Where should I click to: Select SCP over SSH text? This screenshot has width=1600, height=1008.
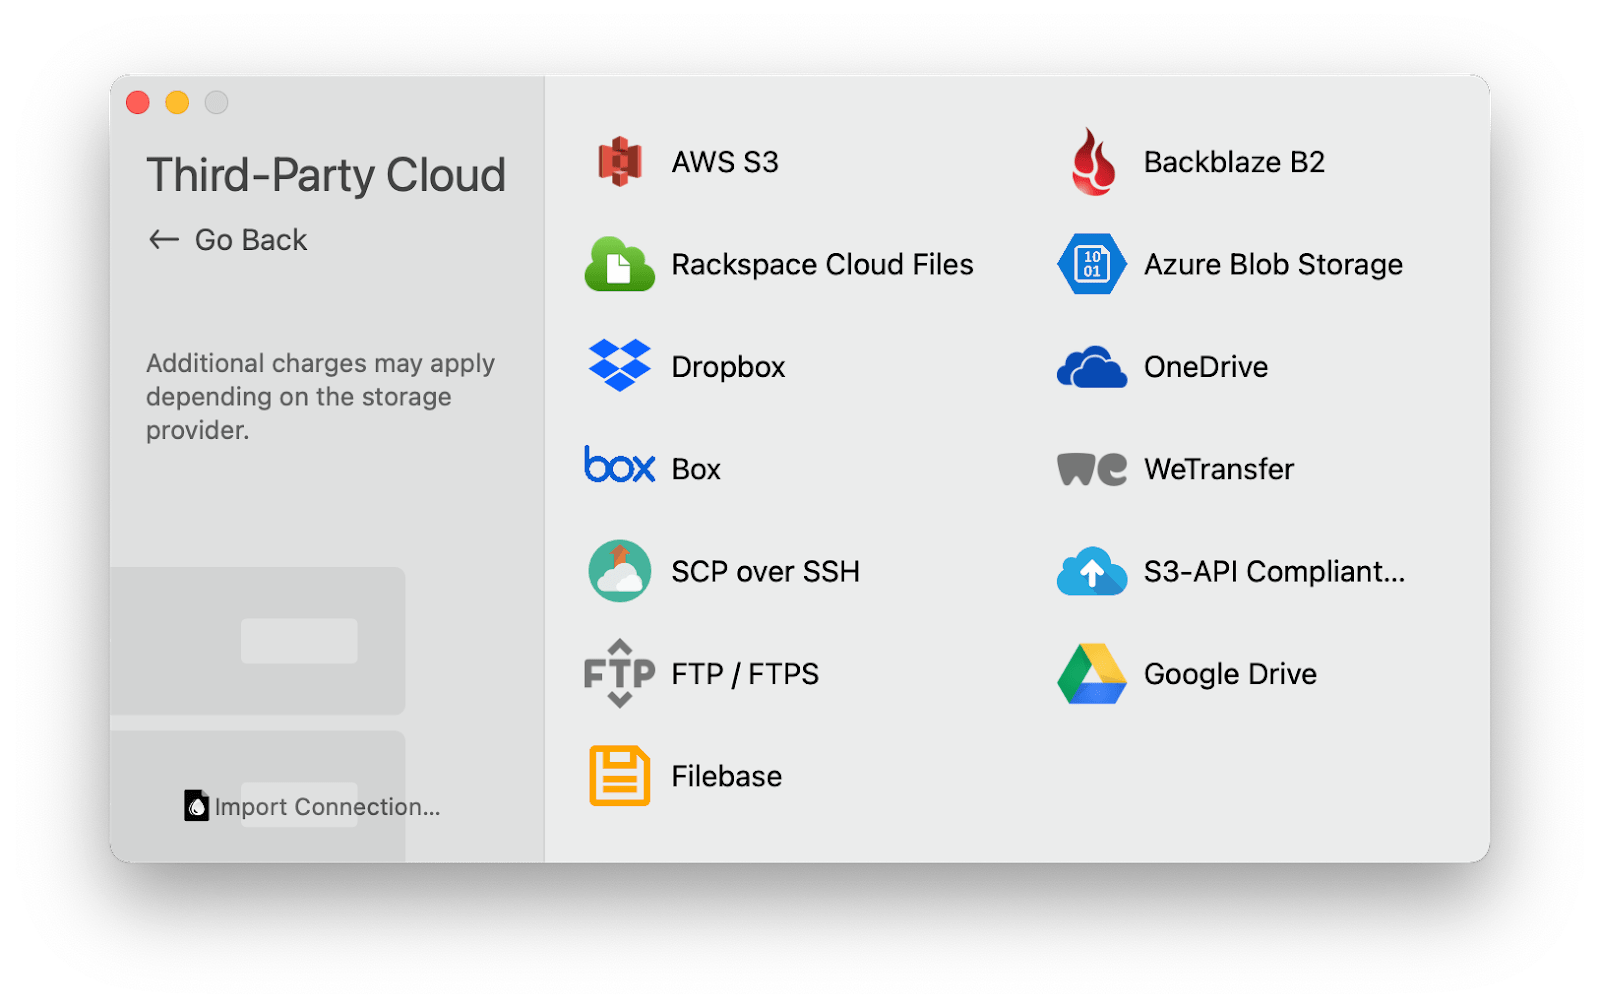(765, 571)
